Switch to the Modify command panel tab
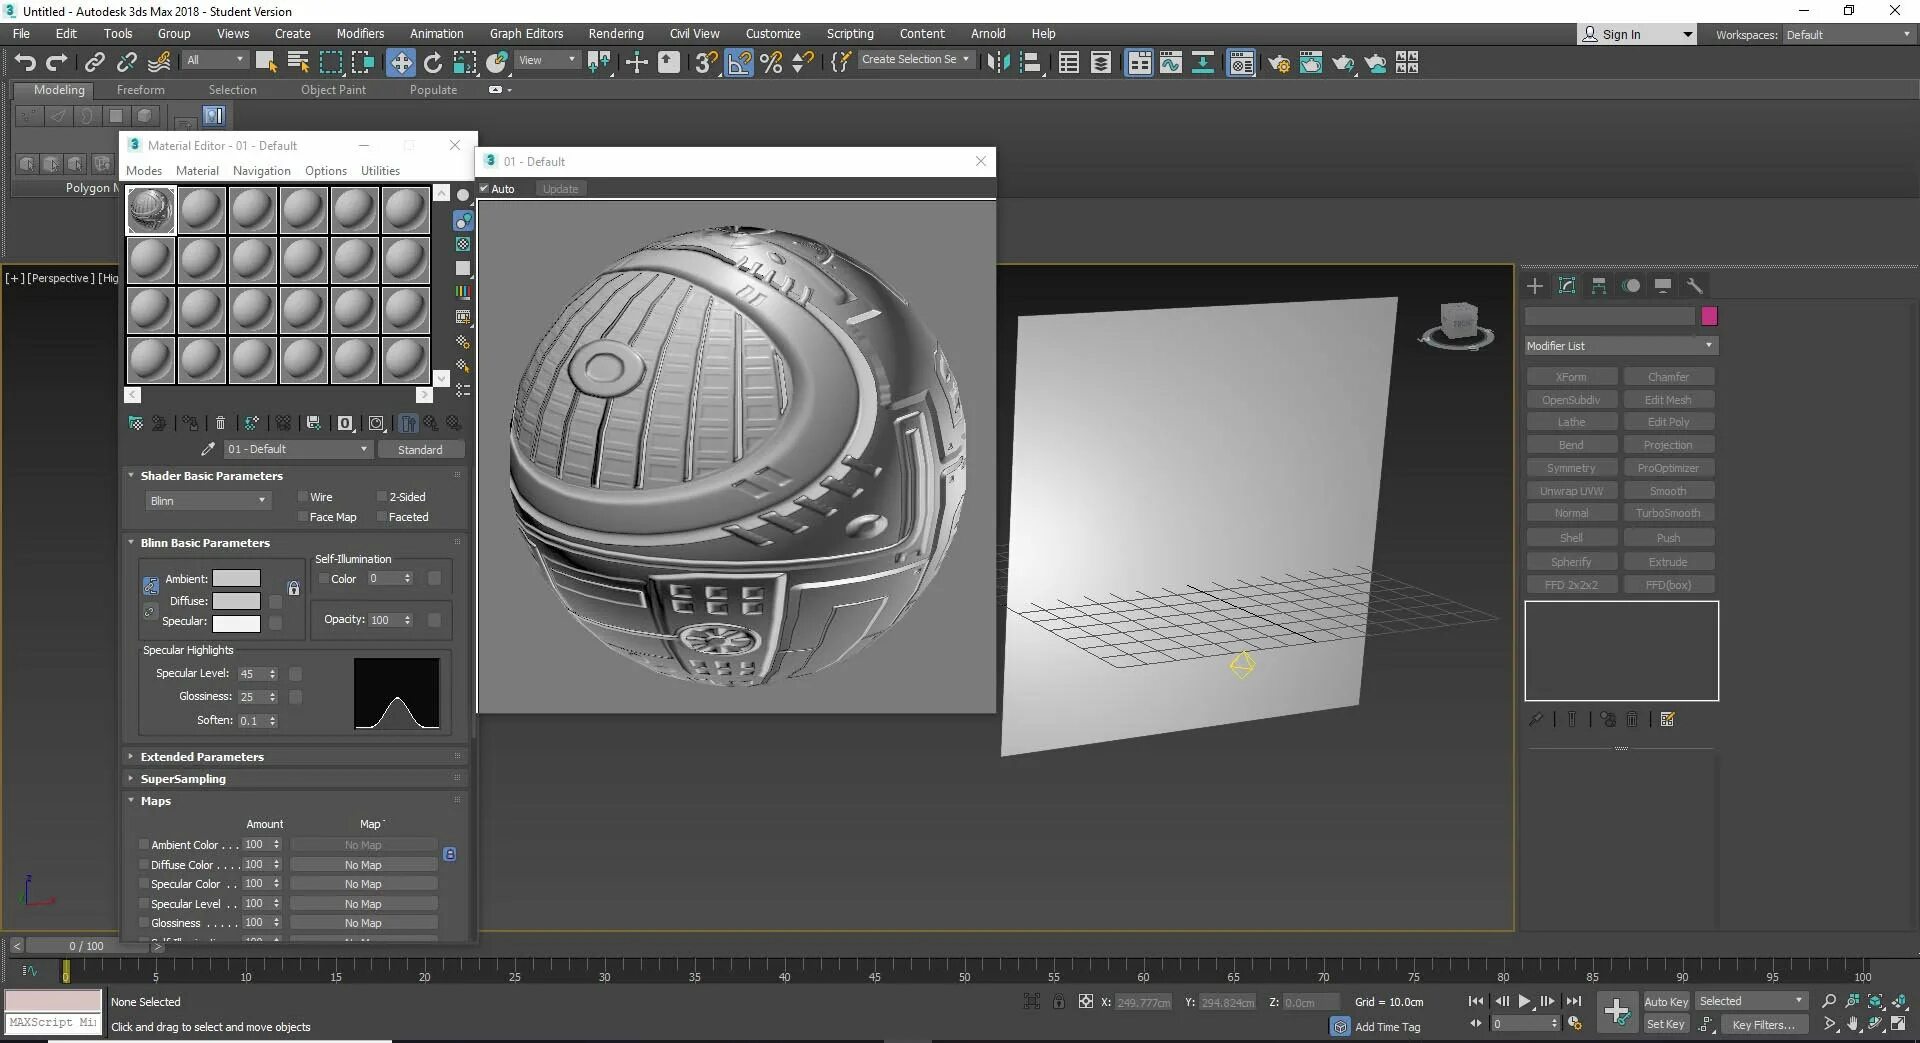The height and width of the screenshot is (1043, 1920). pos(1567,286)
